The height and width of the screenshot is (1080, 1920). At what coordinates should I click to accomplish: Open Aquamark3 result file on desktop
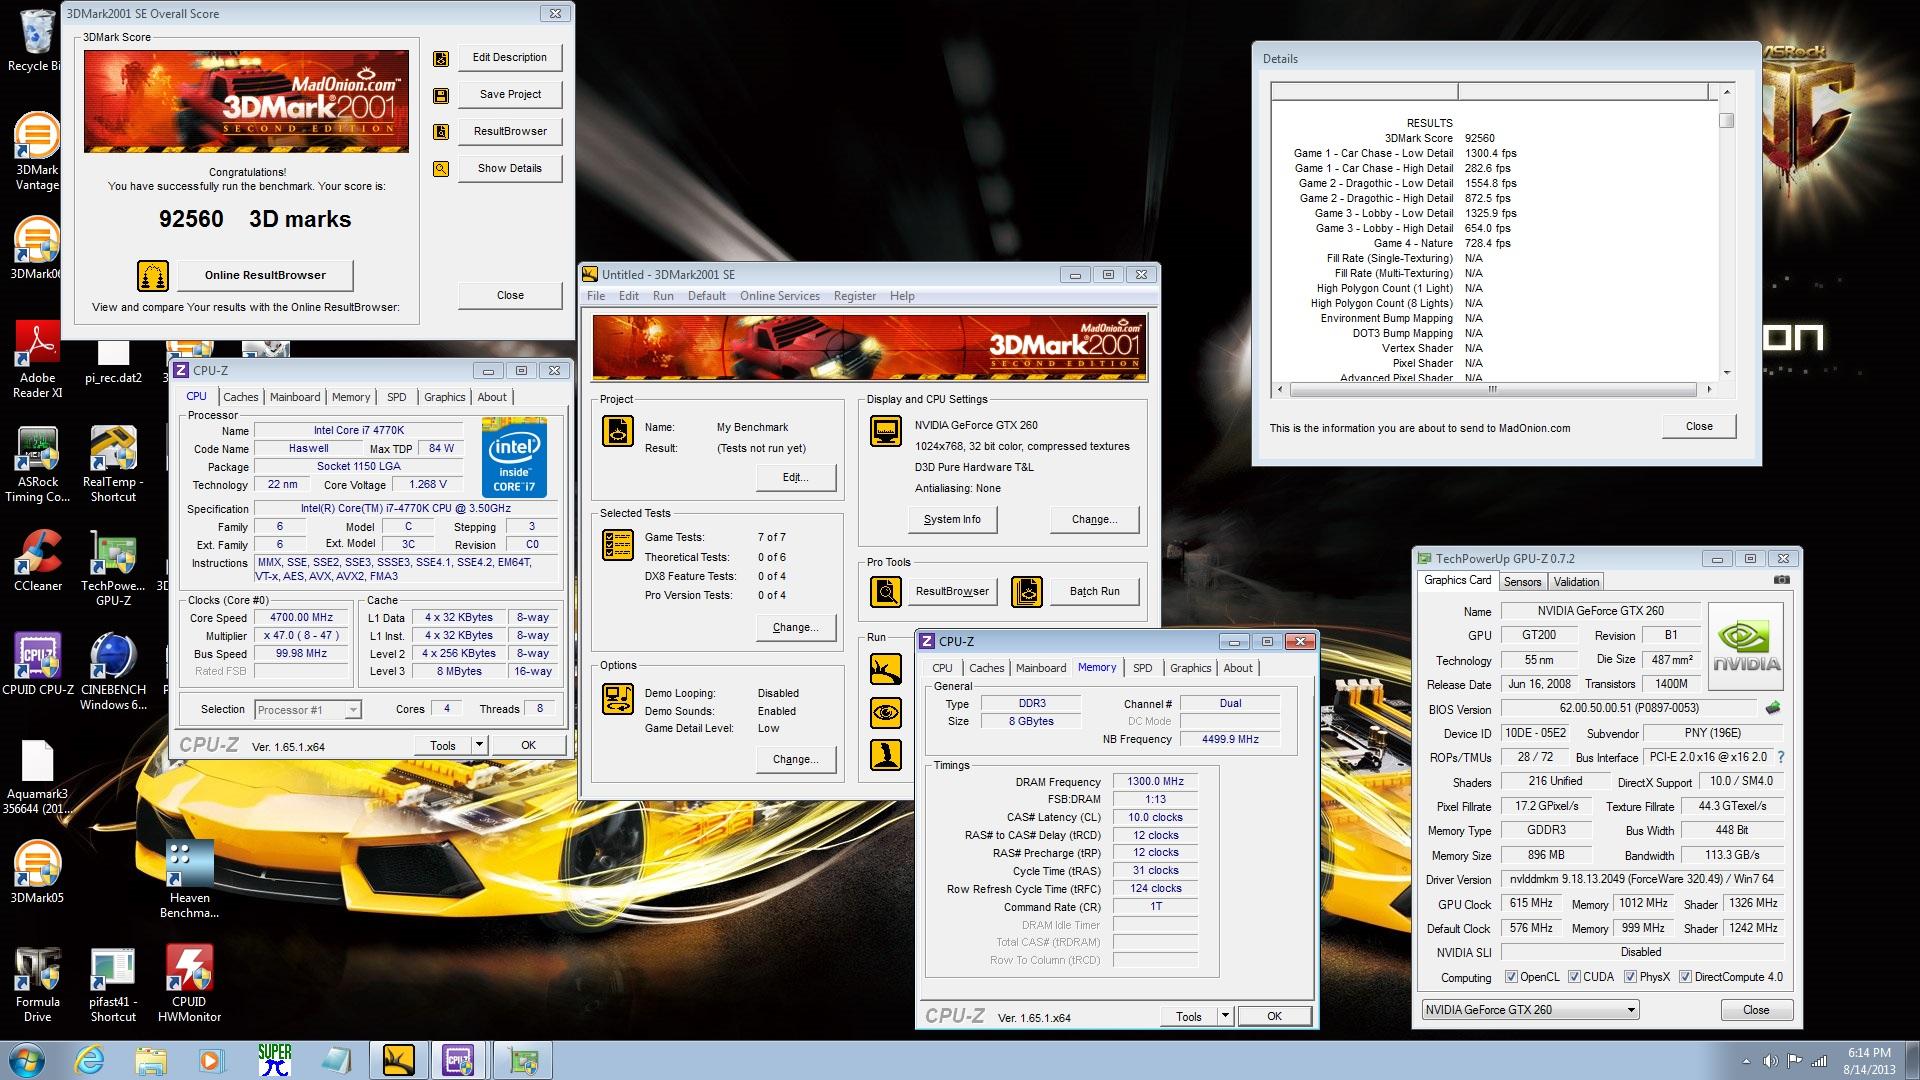coord(36,778)
